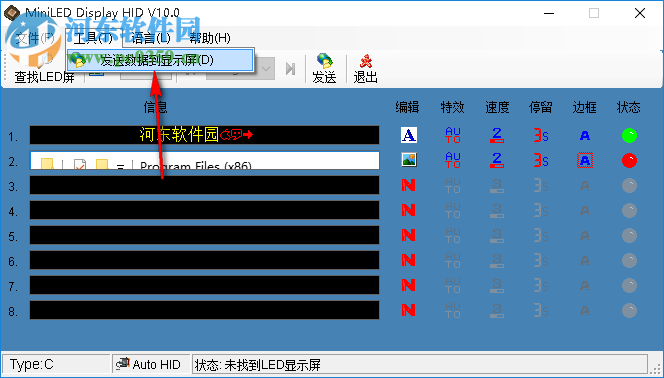Click the Auto HID connection icon in the status bar

[x=123, y=364]
